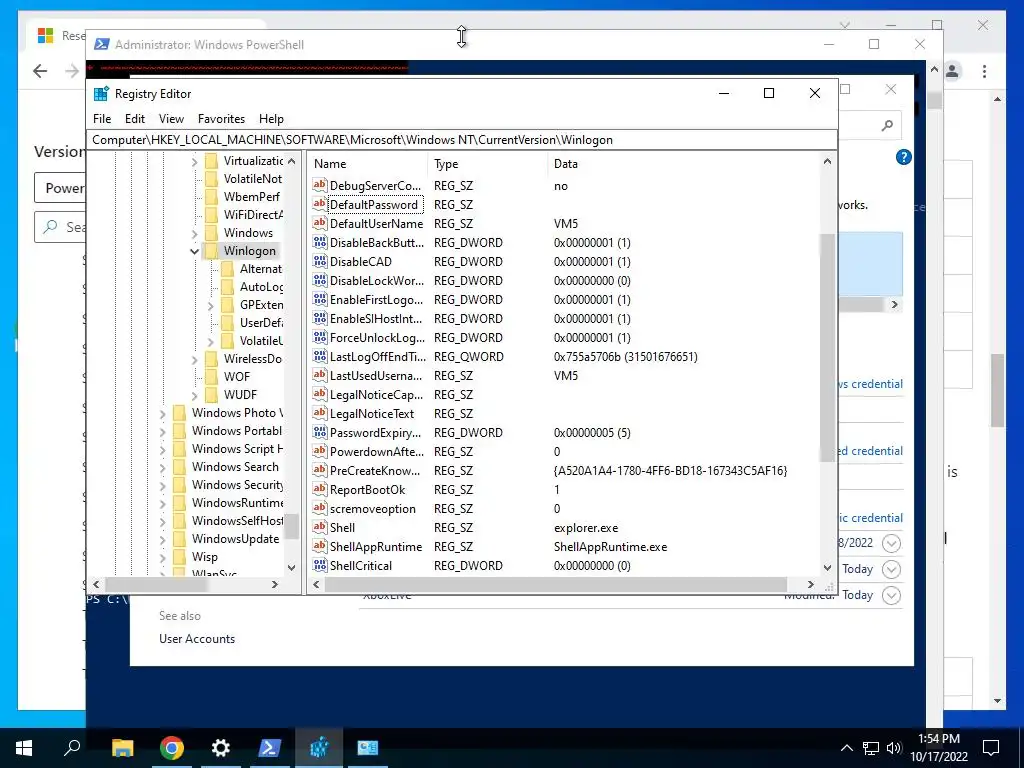Switch to PowerShell on the taskbar
Image resolution: width=1024 pixels, height=768 pixels.
click(x=270, y=748)
